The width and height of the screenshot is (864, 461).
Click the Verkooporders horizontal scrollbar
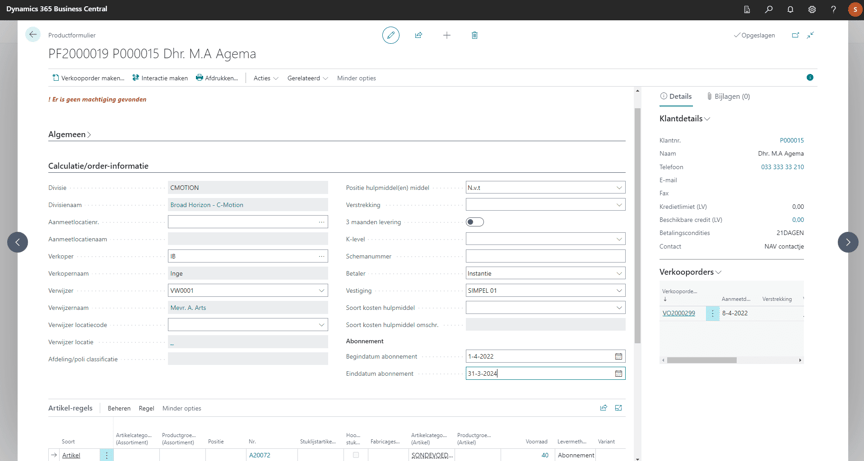click(701, 360)
